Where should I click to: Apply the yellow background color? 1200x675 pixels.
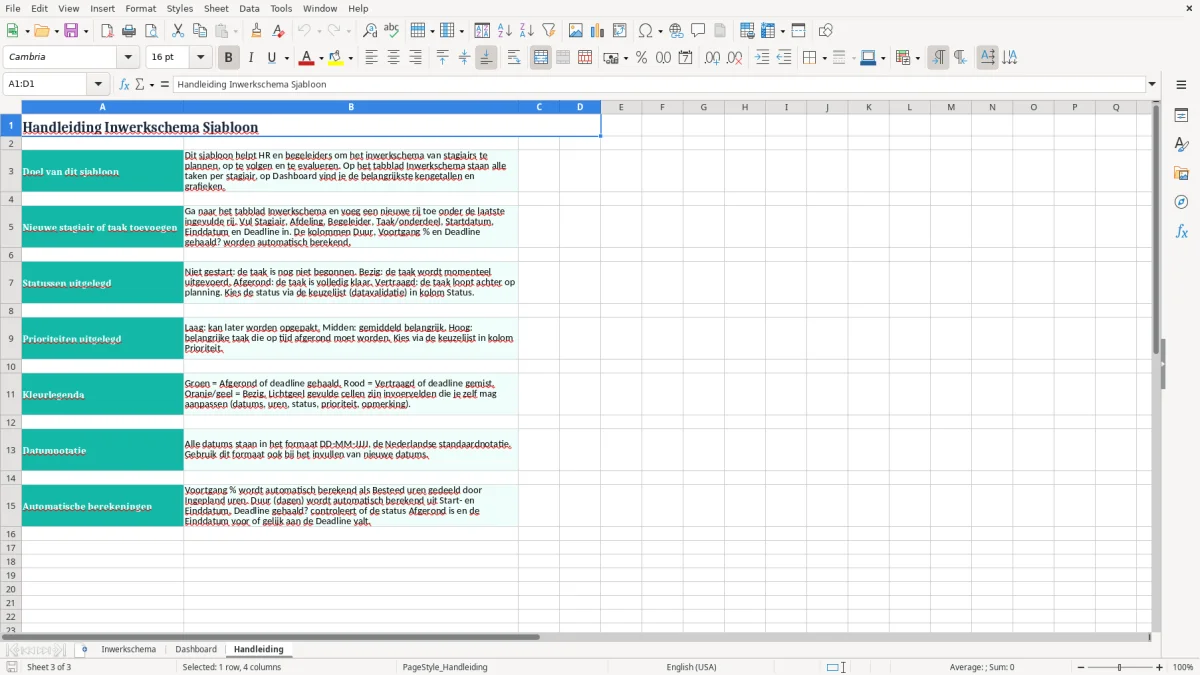point(336,58)
